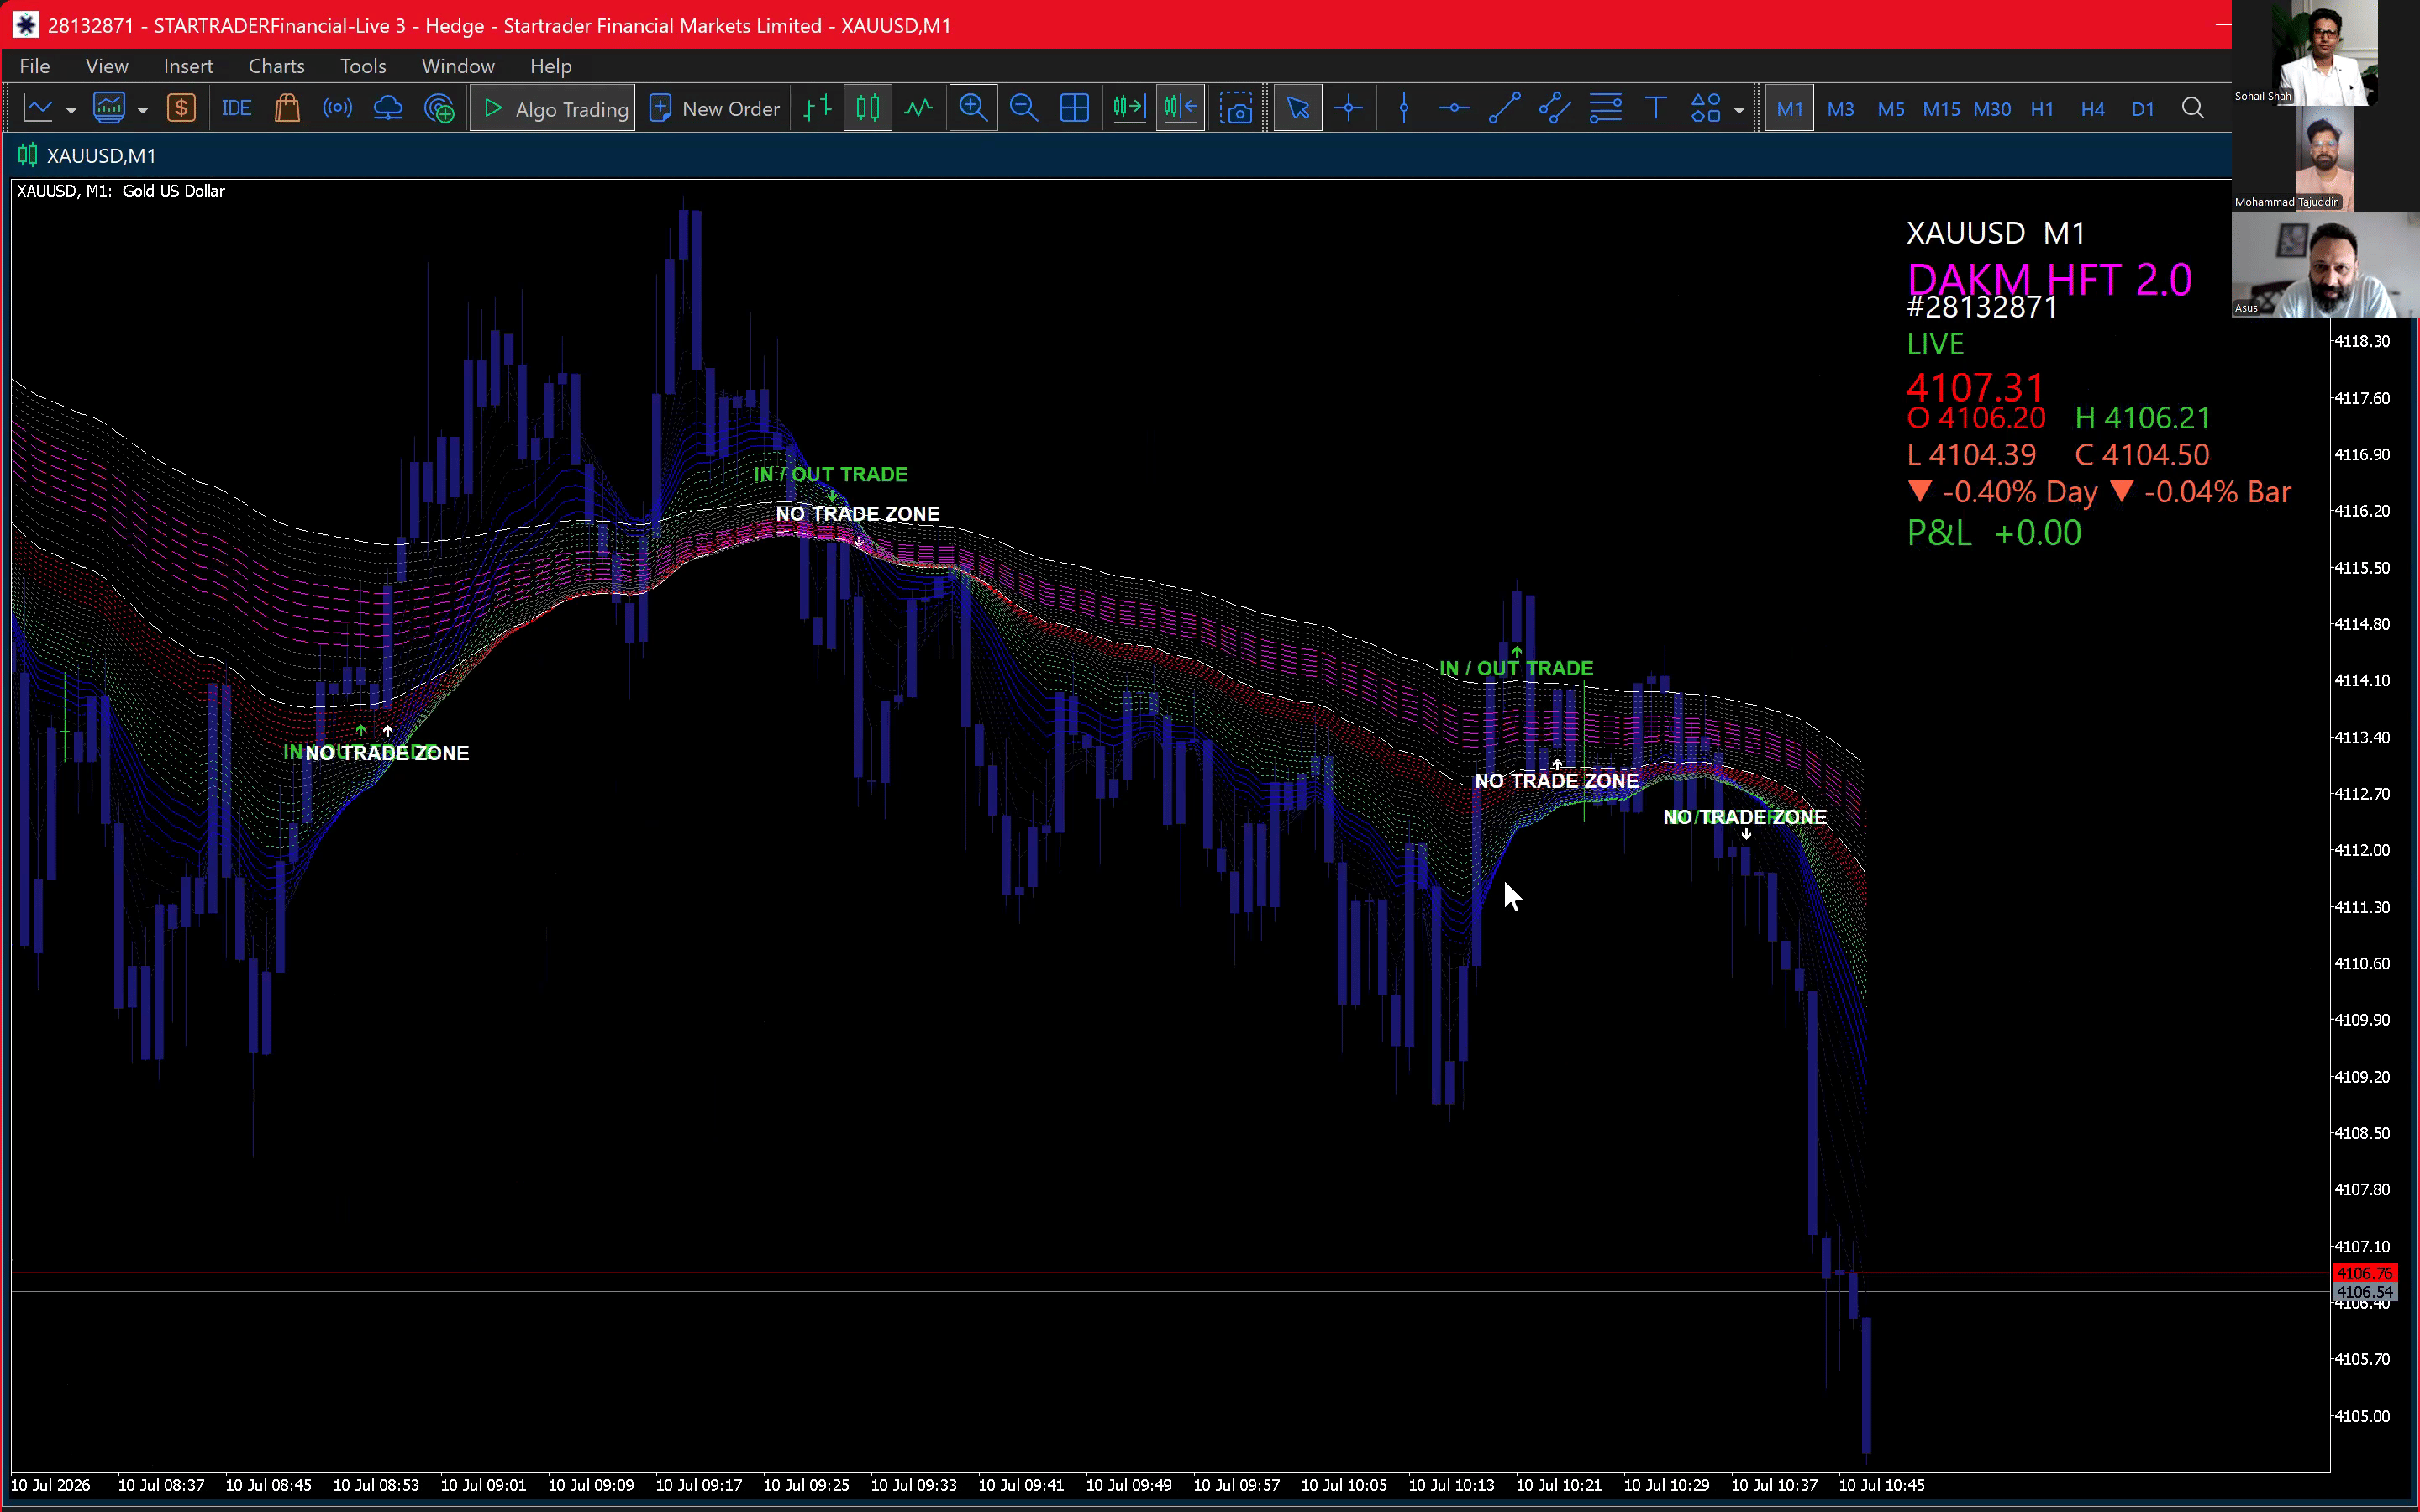This screenshot has height=1512, width=2420.
Task: Toggle chart auto scroll to latest bar
Action: point(1129,108)
